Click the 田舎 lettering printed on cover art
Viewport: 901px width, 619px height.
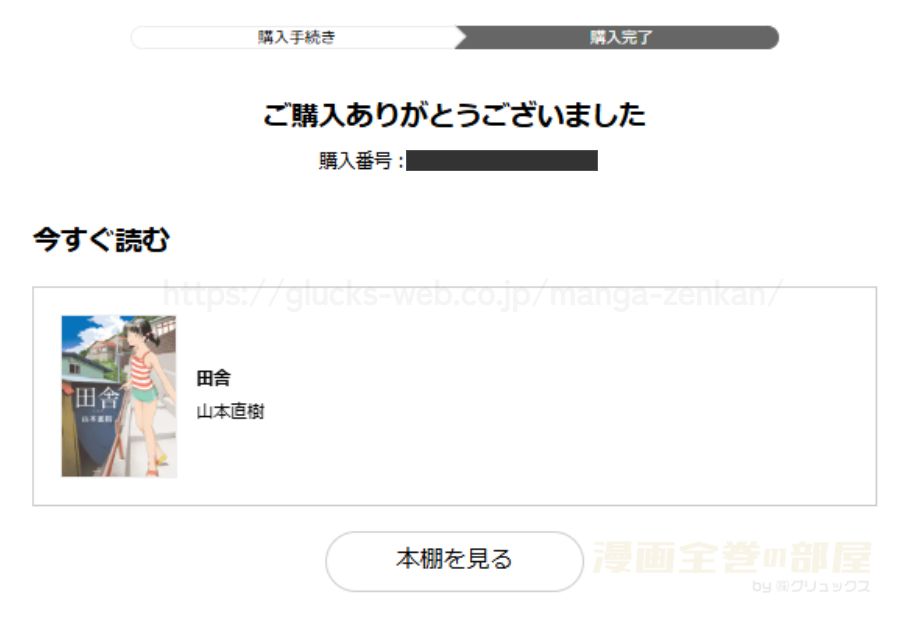coord(97,398)
